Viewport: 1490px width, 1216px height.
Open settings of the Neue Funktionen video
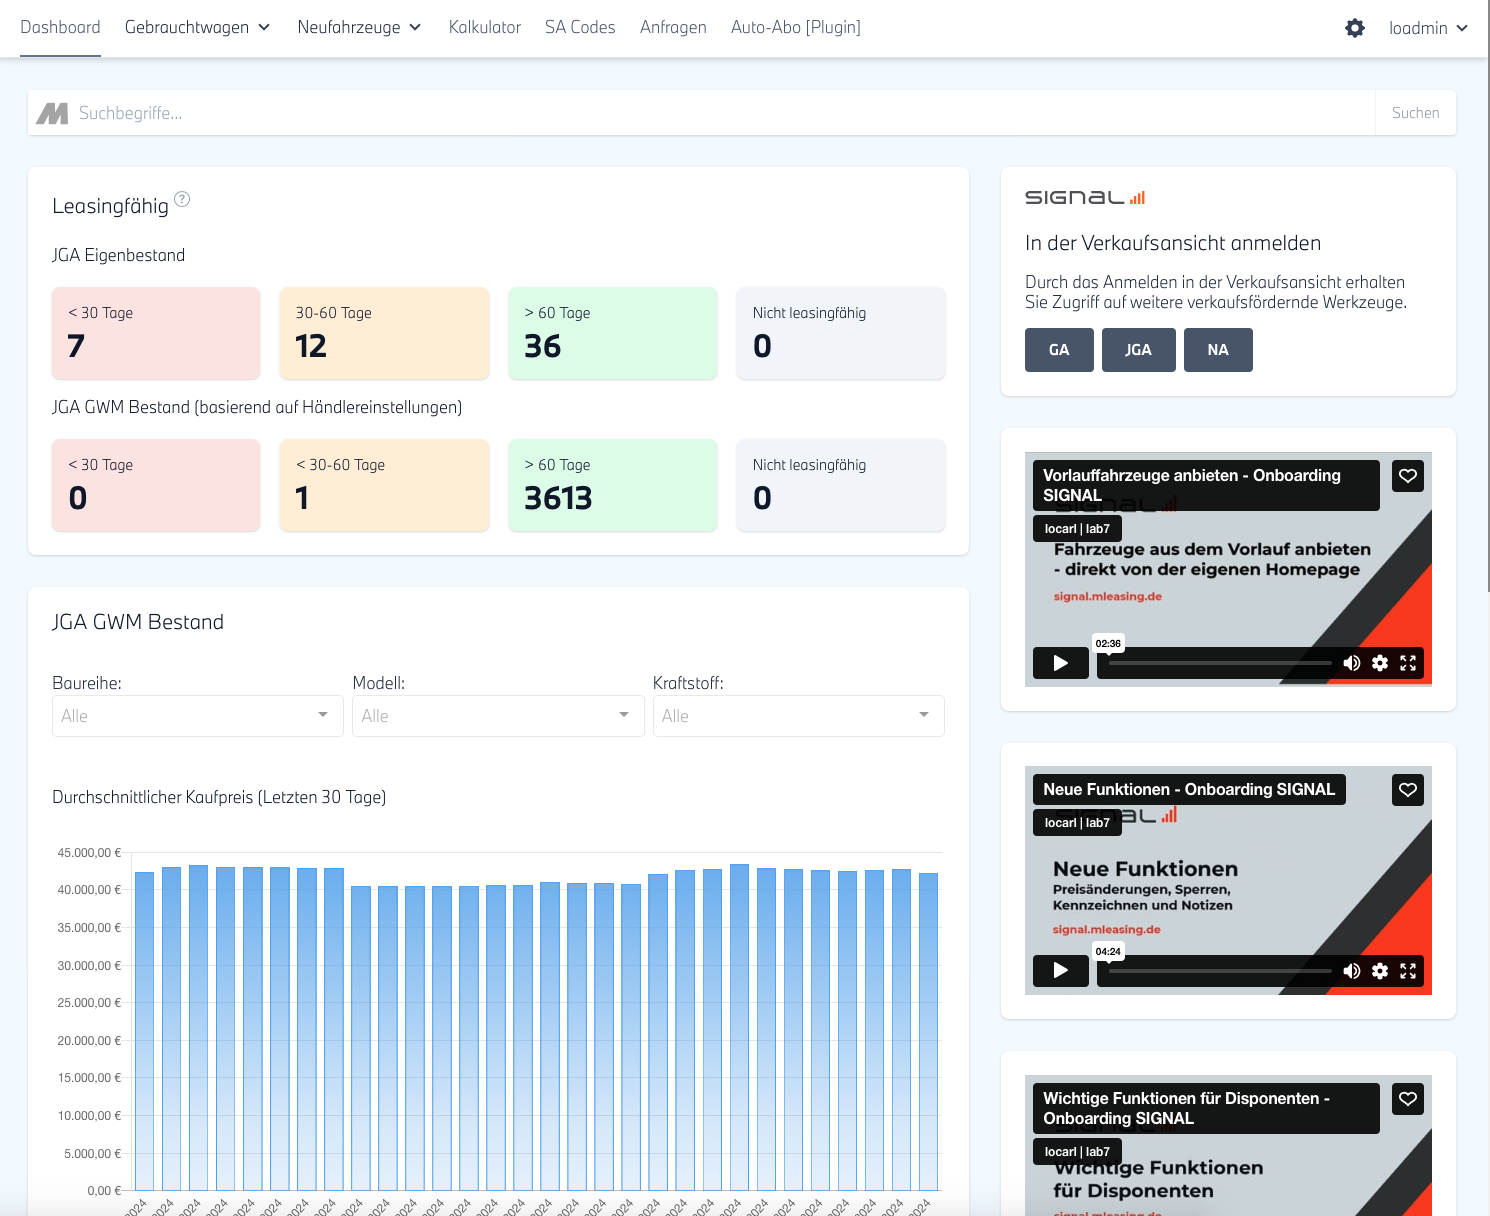point(1380,971)
